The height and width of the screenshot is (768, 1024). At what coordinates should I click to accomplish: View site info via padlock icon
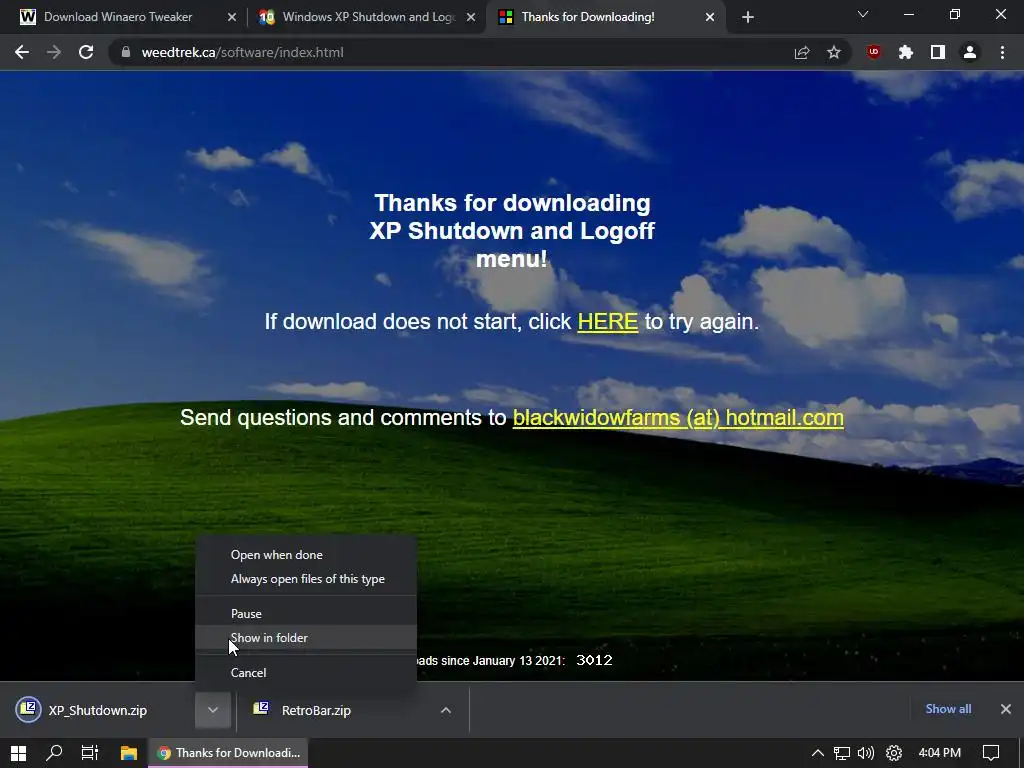tap(126, 52)
